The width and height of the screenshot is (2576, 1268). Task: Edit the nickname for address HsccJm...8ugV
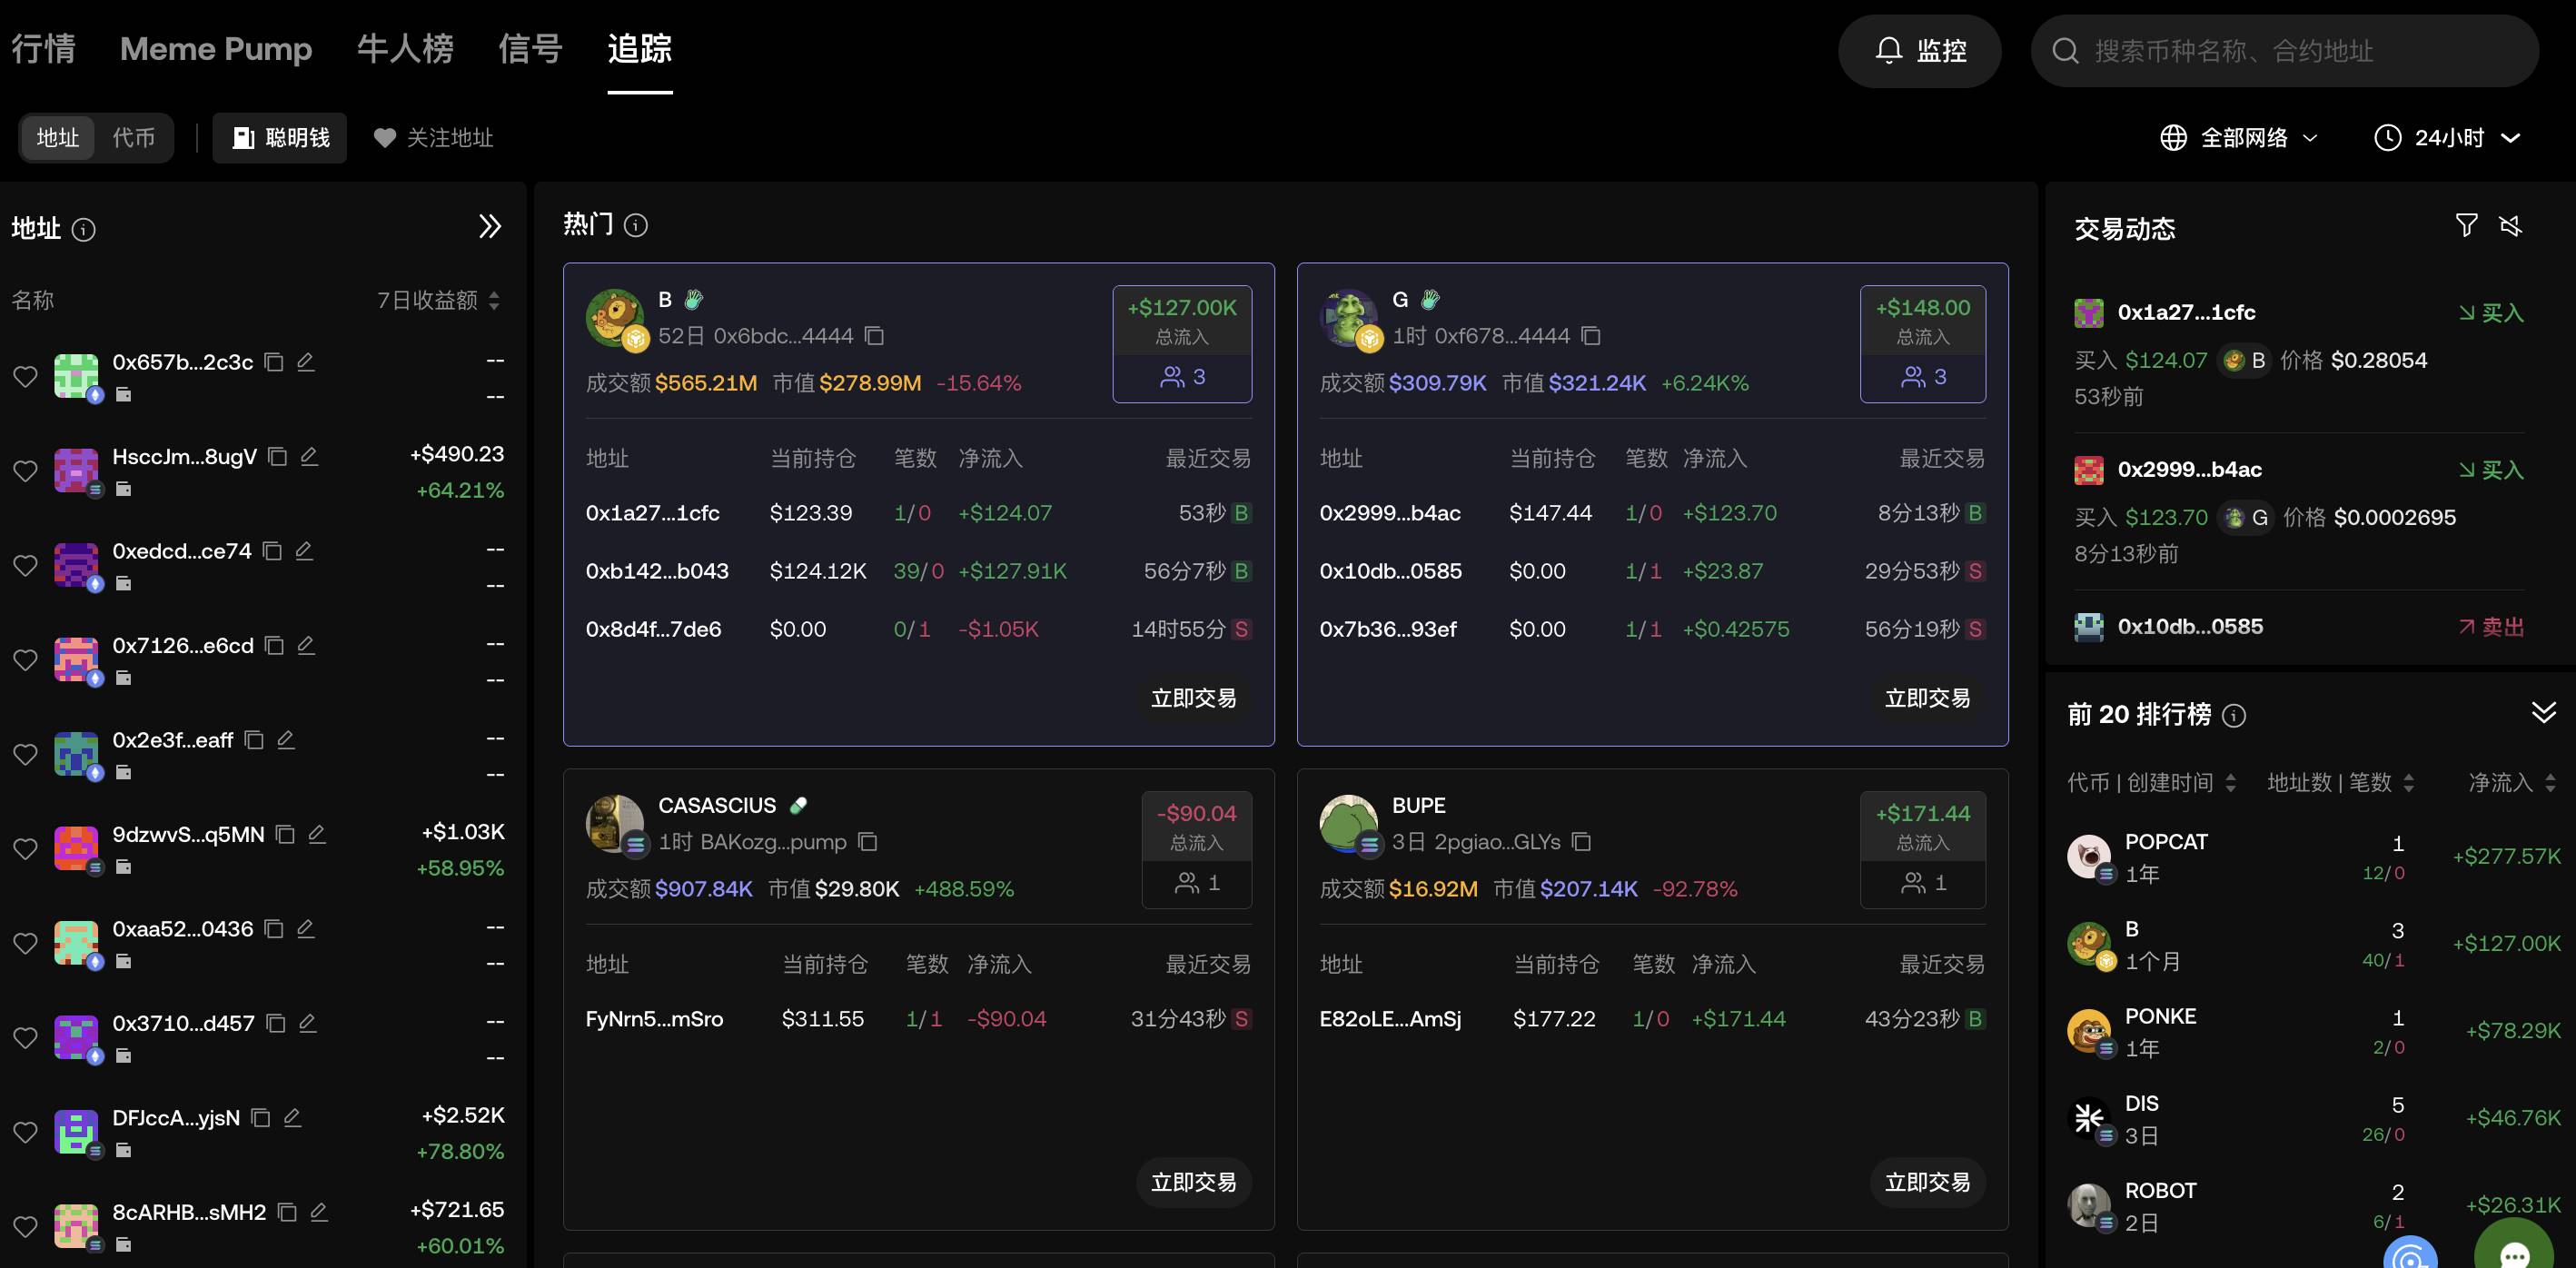(x=308, y=456)
